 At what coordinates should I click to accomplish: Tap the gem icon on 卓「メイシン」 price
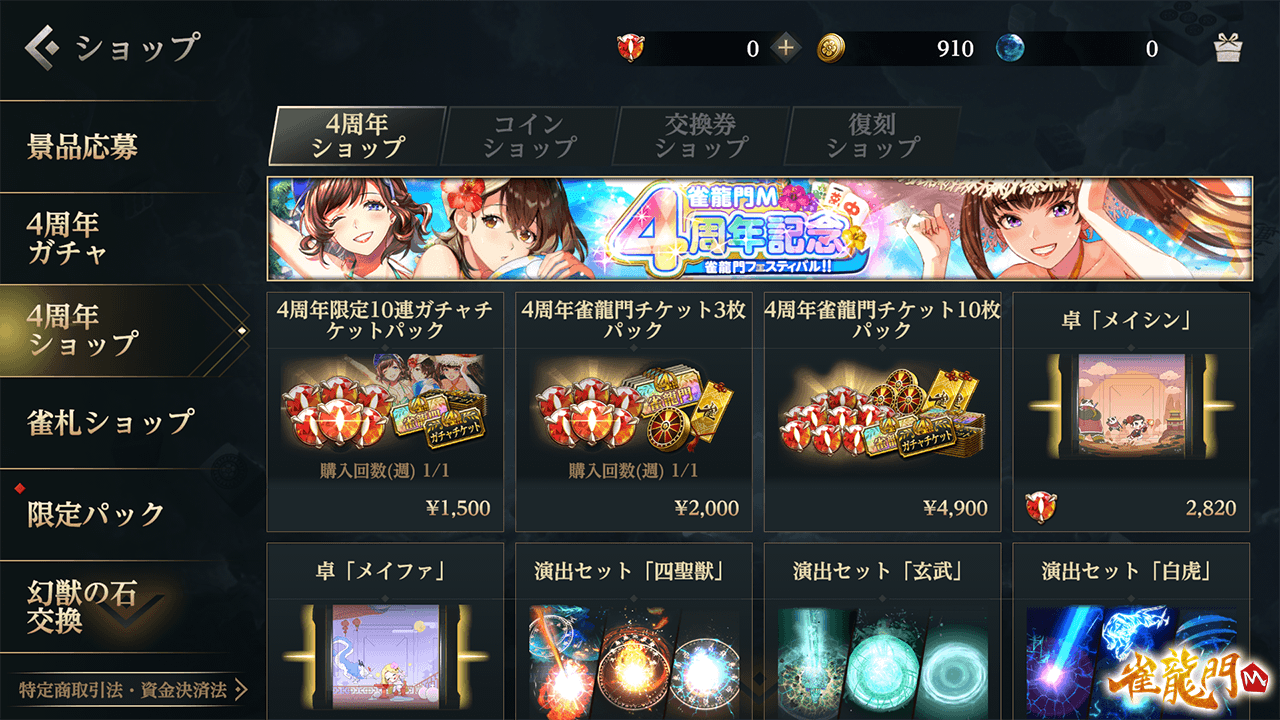1041,508
